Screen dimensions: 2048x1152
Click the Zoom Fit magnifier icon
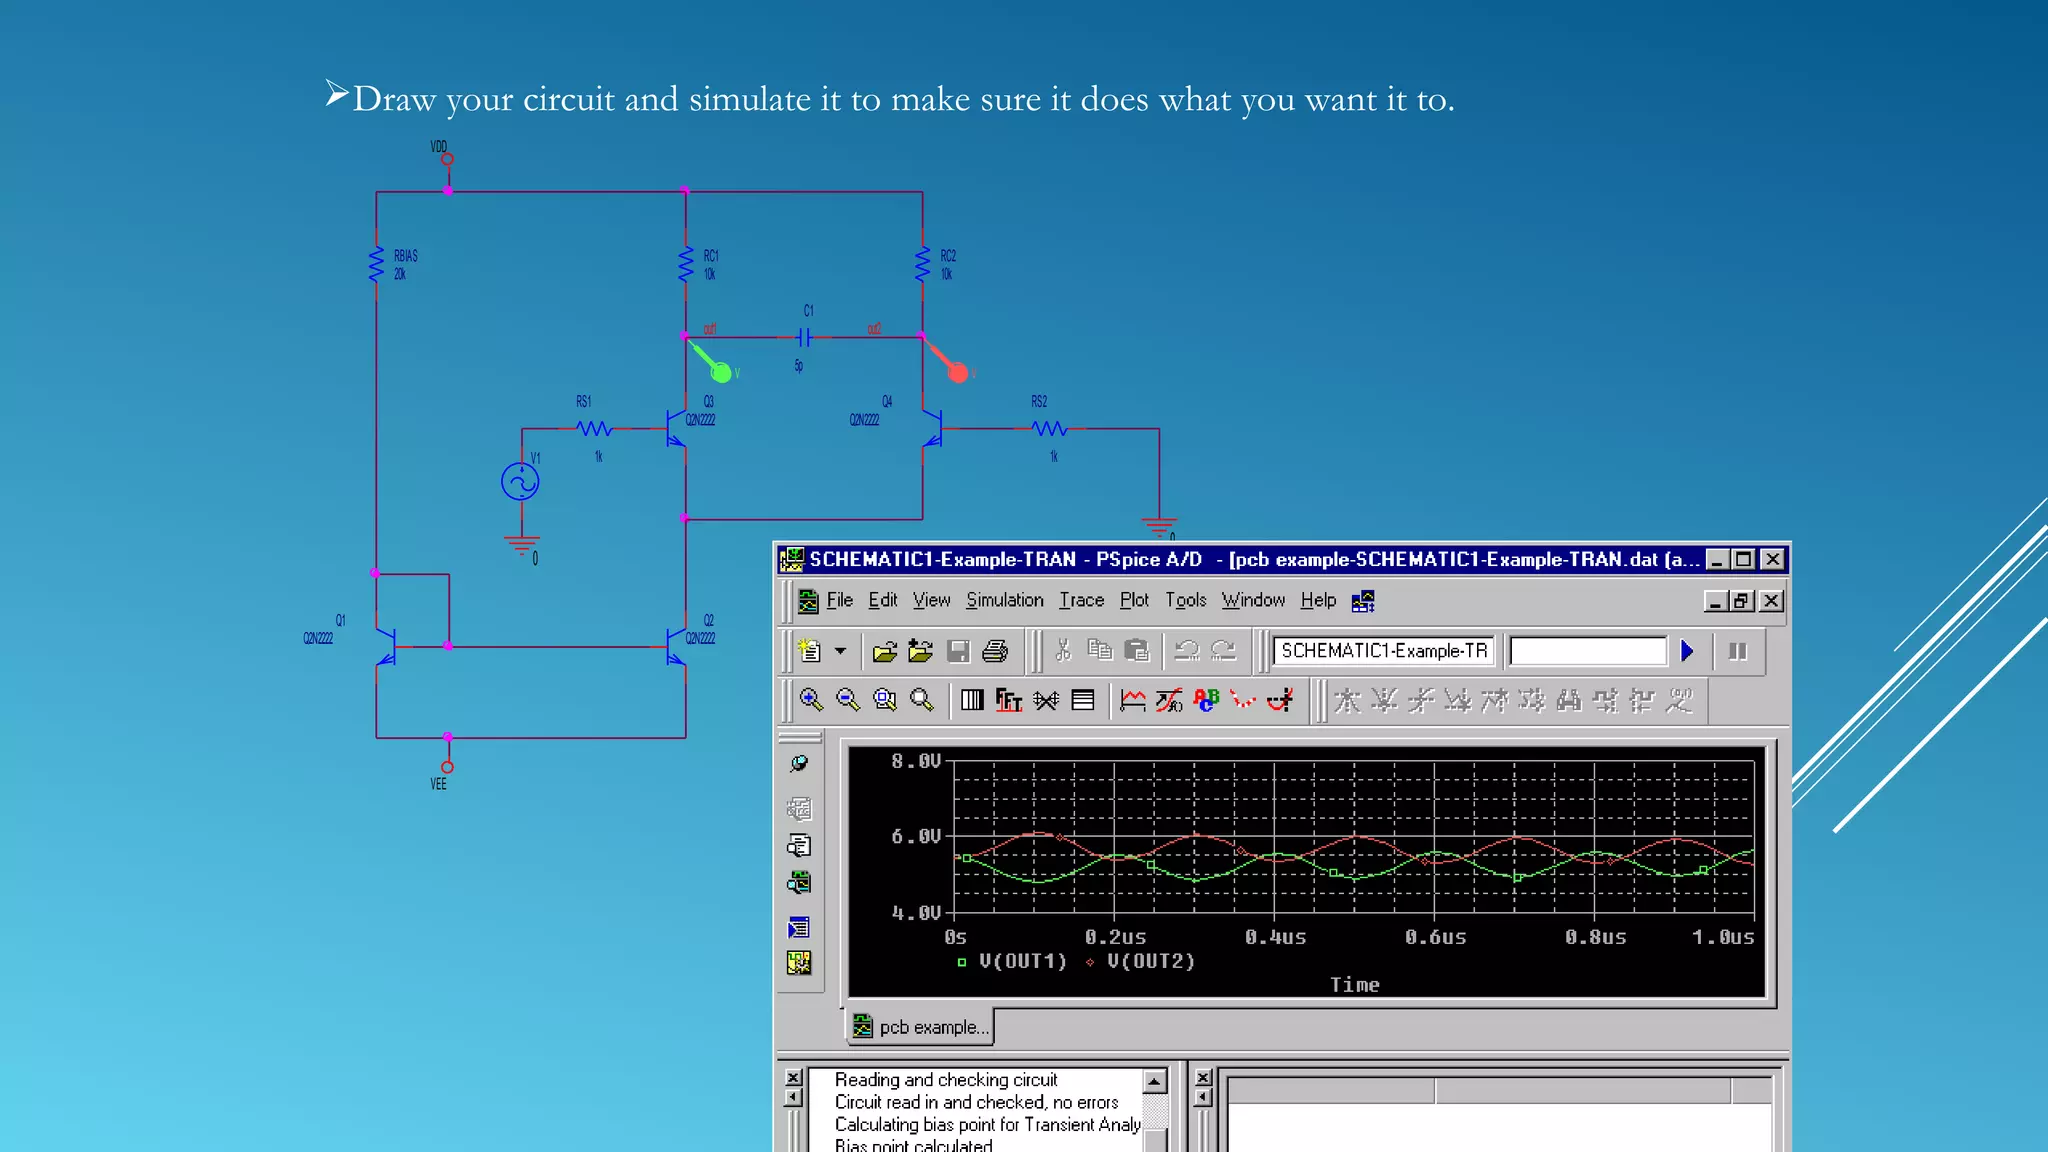coord(922,700)
